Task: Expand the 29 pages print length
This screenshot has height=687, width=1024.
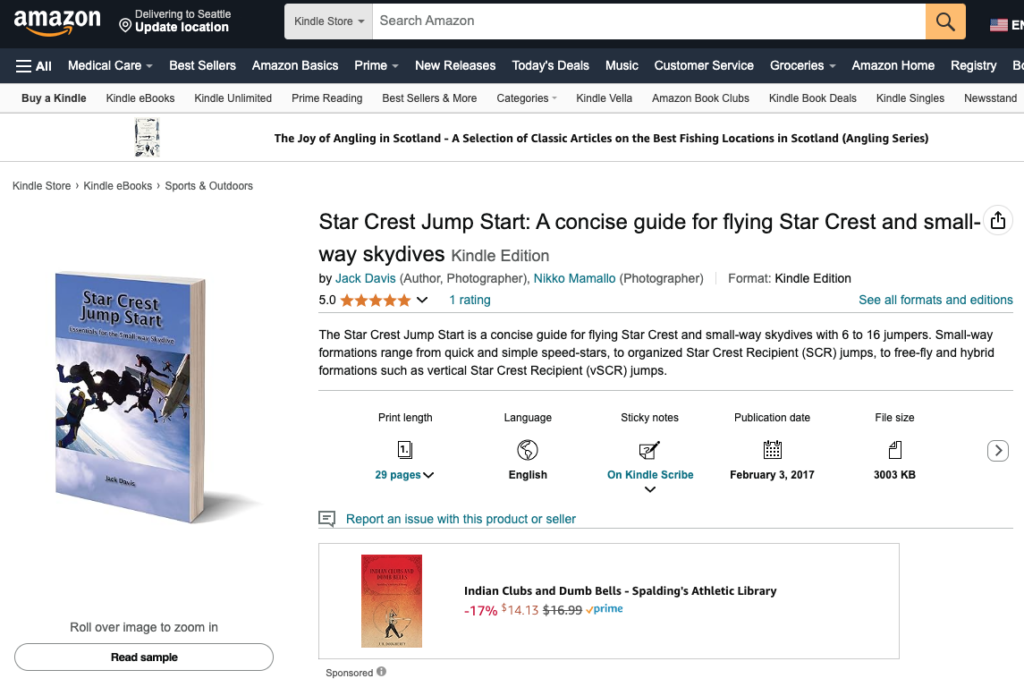Action: 404,475
